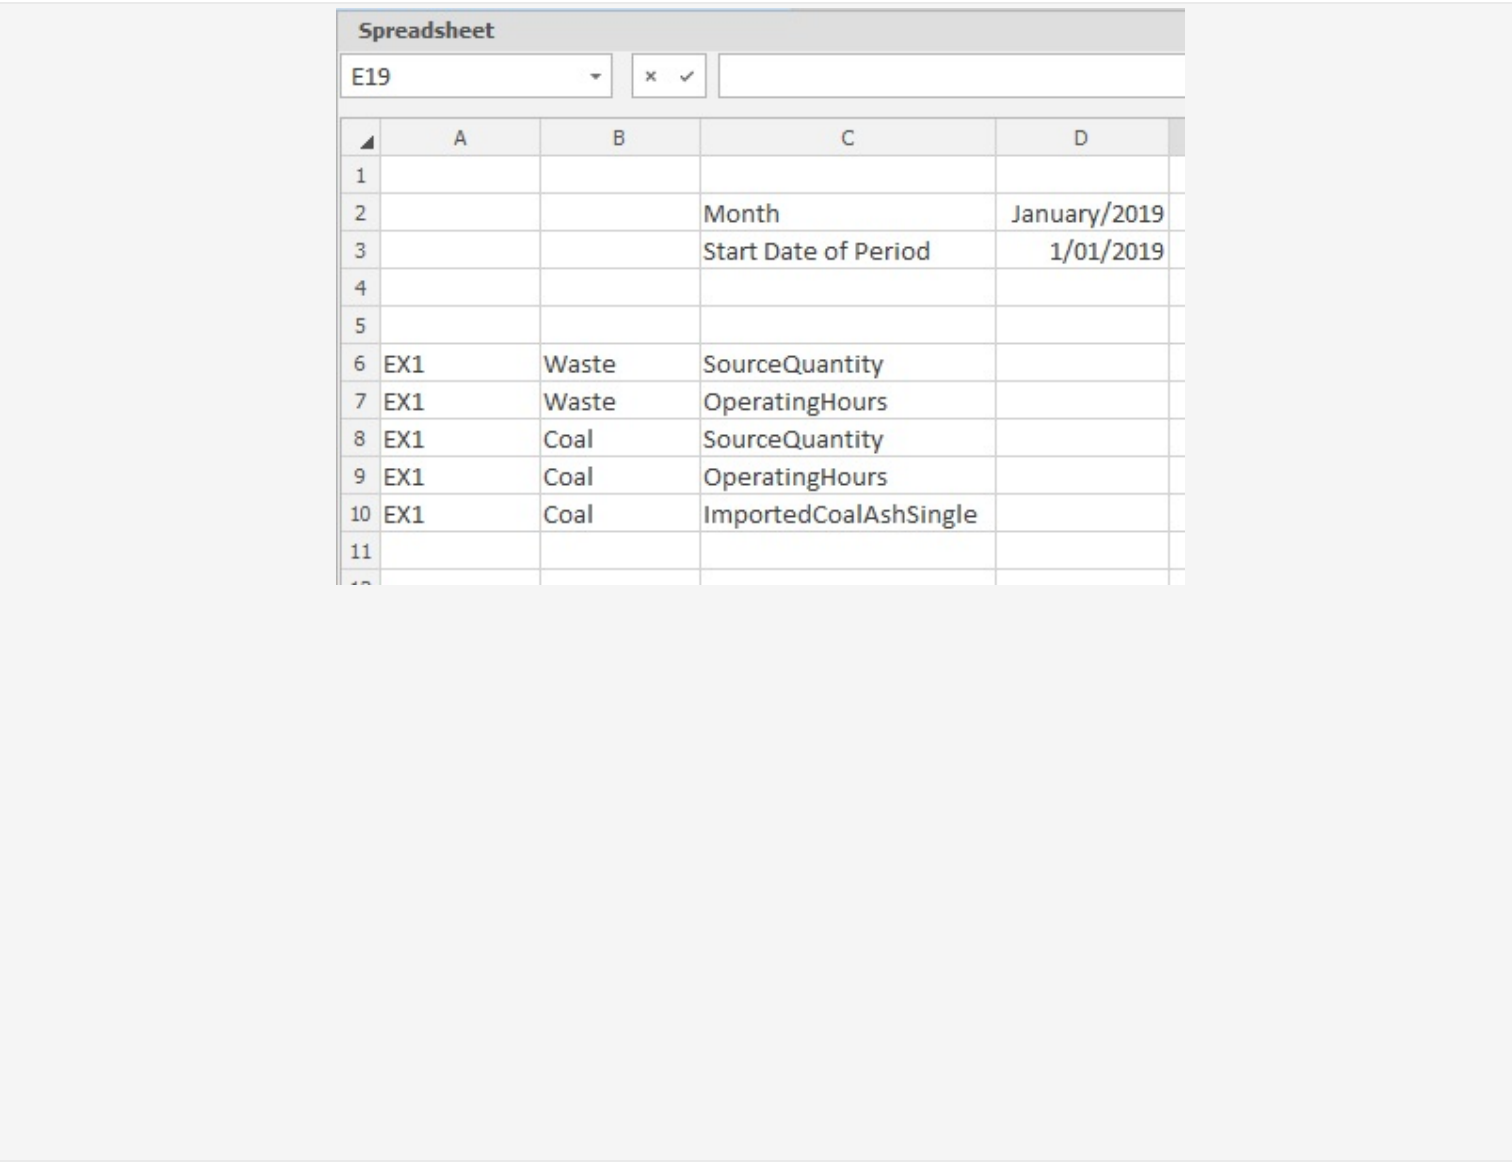This screenshot has height=1162, width=1512.
Task: Click SourceQuantity in cell C6
Action: click(x=848, y=364)
